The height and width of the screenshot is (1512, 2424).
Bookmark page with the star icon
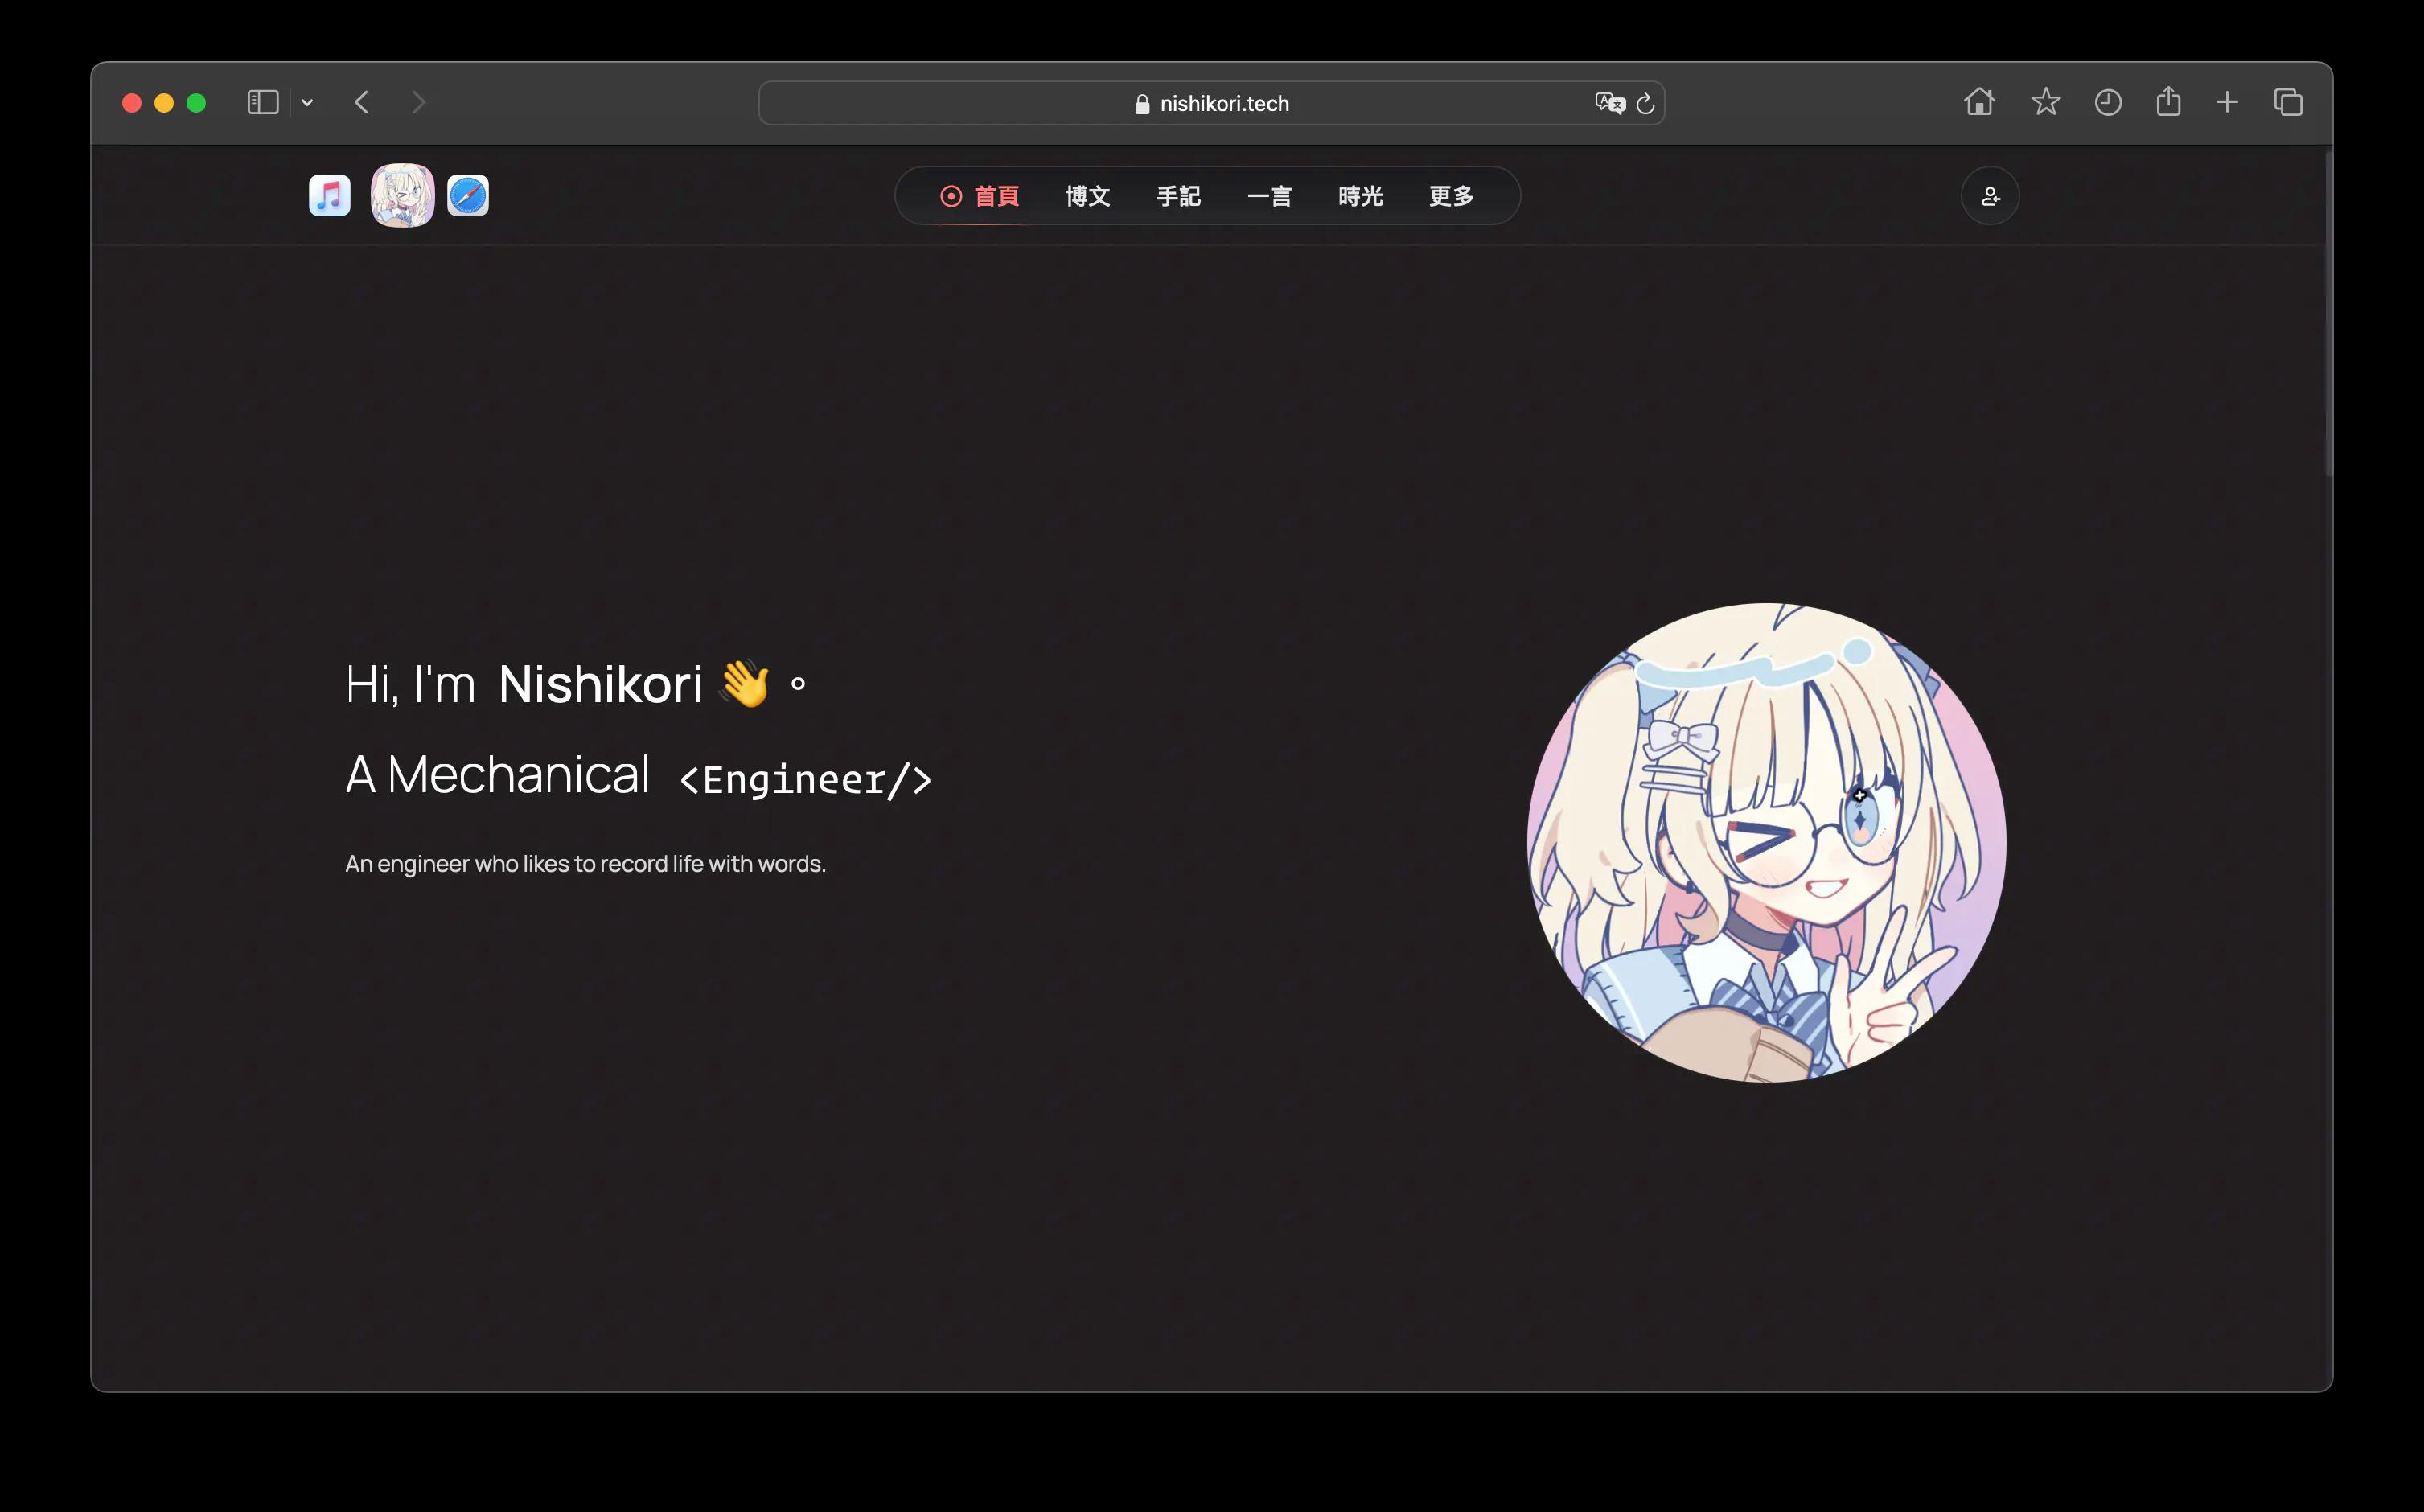2045,102
